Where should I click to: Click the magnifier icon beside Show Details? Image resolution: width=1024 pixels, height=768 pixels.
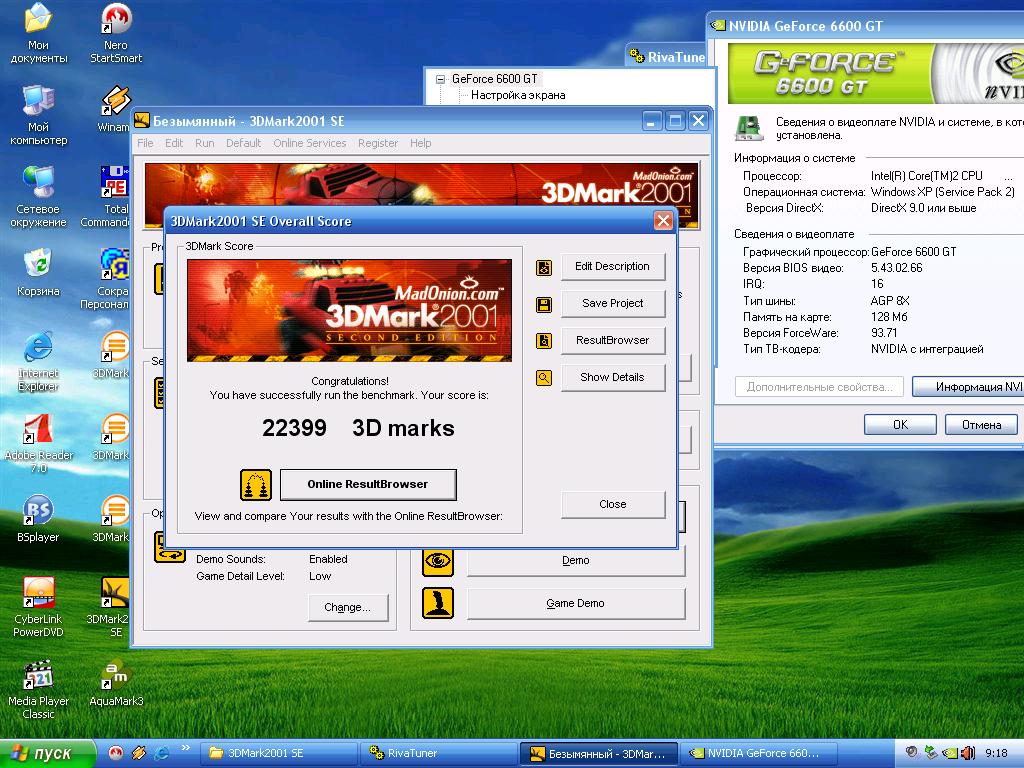pos(544,377)
